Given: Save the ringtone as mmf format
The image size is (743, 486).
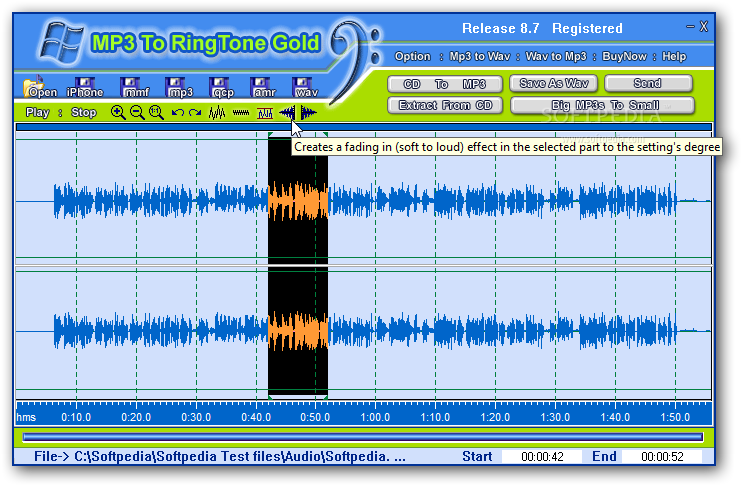Looking at the screenshot, I should [x=135, y=88].
